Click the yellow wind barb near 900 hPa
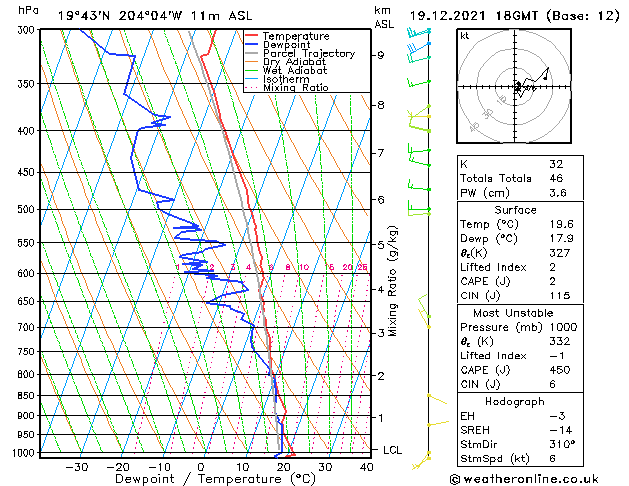Screen dimensions: 629x486 tap(438, 423)
